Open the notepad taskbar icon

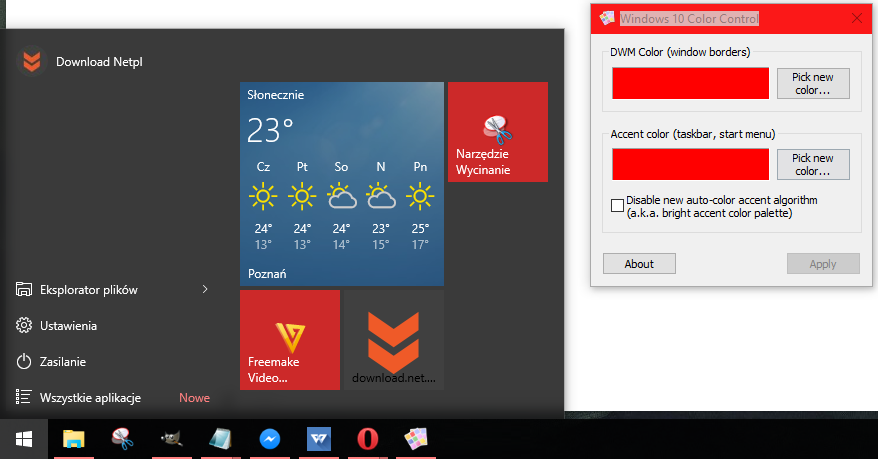[220, 439]
